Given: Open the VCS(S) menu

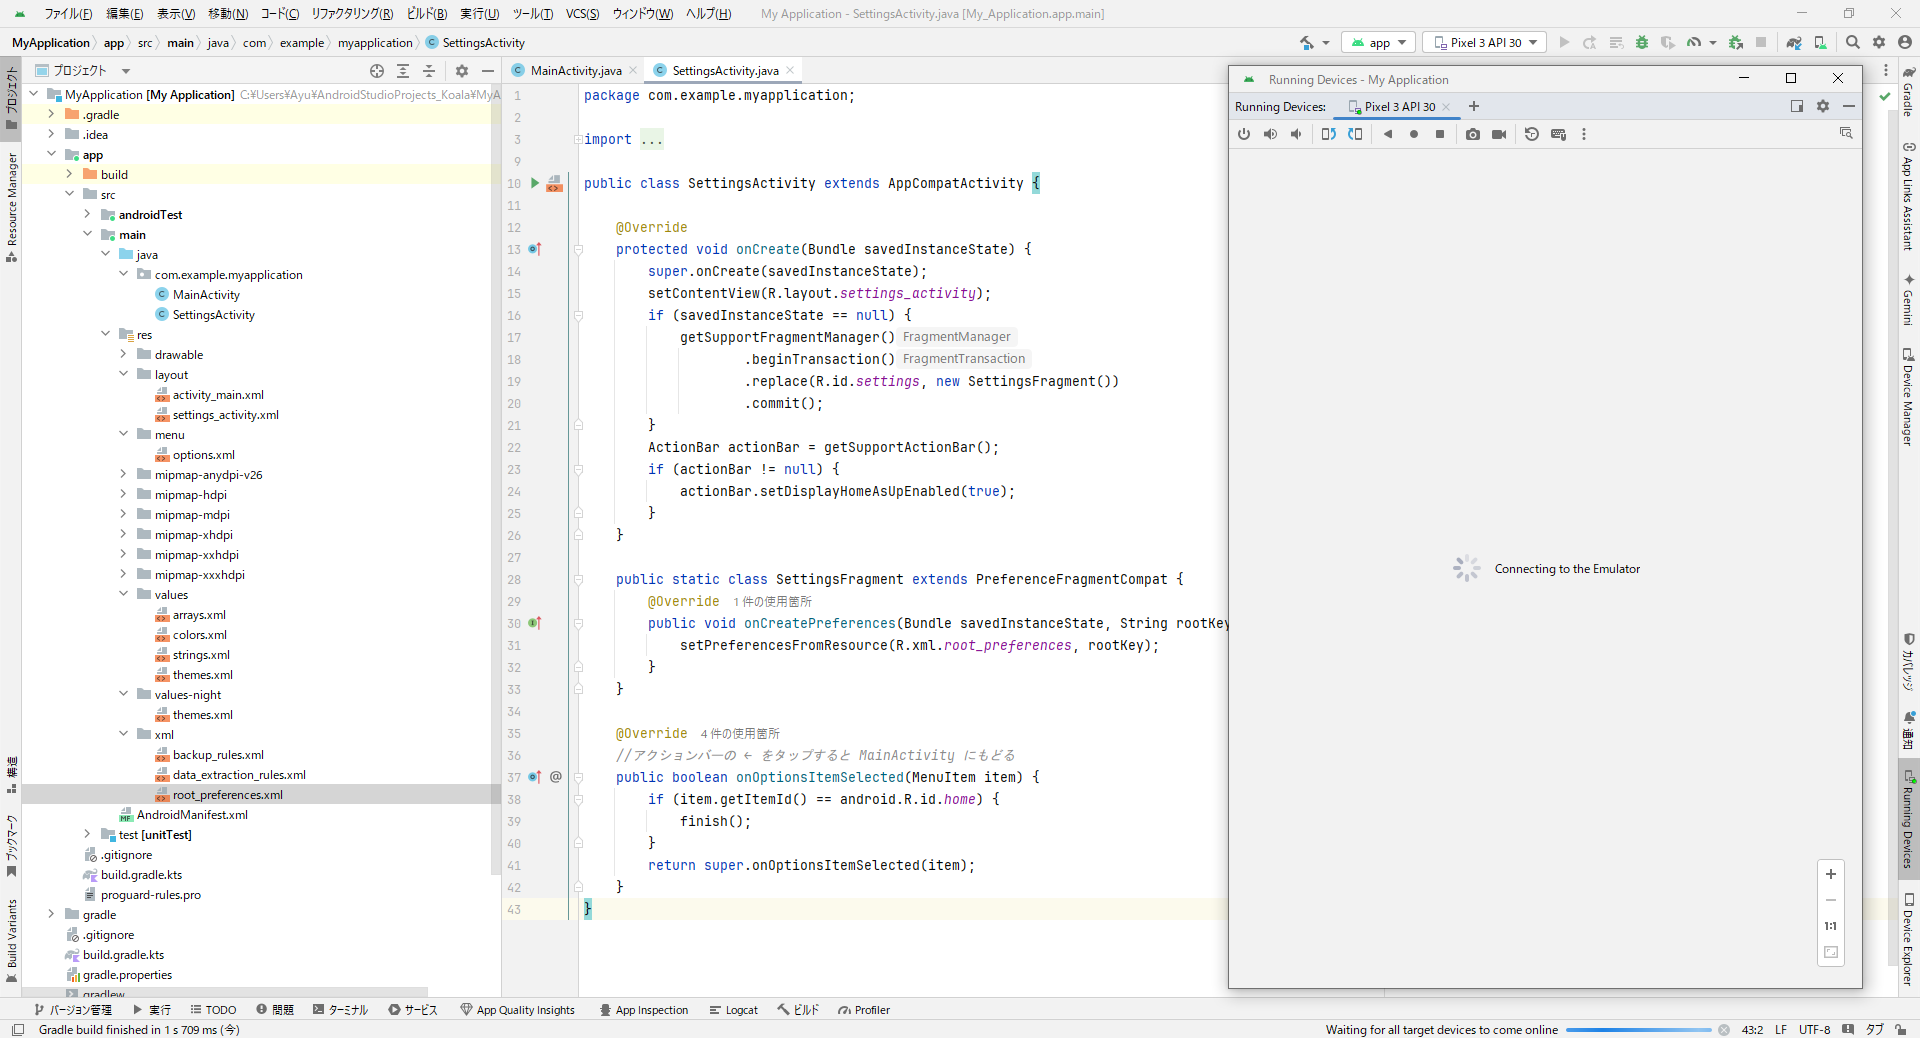Looking at the screenshot, I should click(582, 14).
